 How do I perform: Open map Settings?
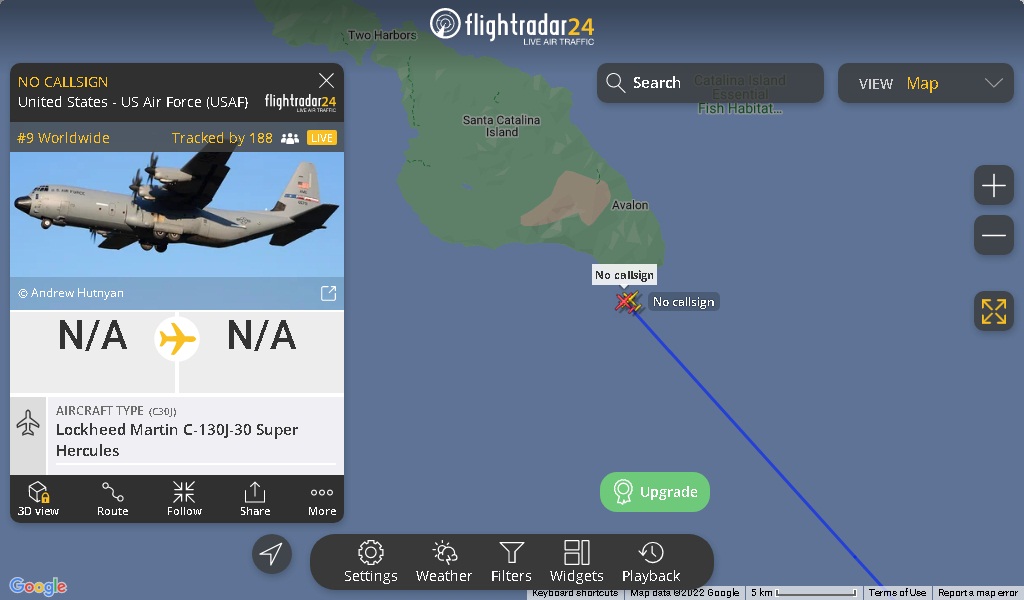[370, 561]
